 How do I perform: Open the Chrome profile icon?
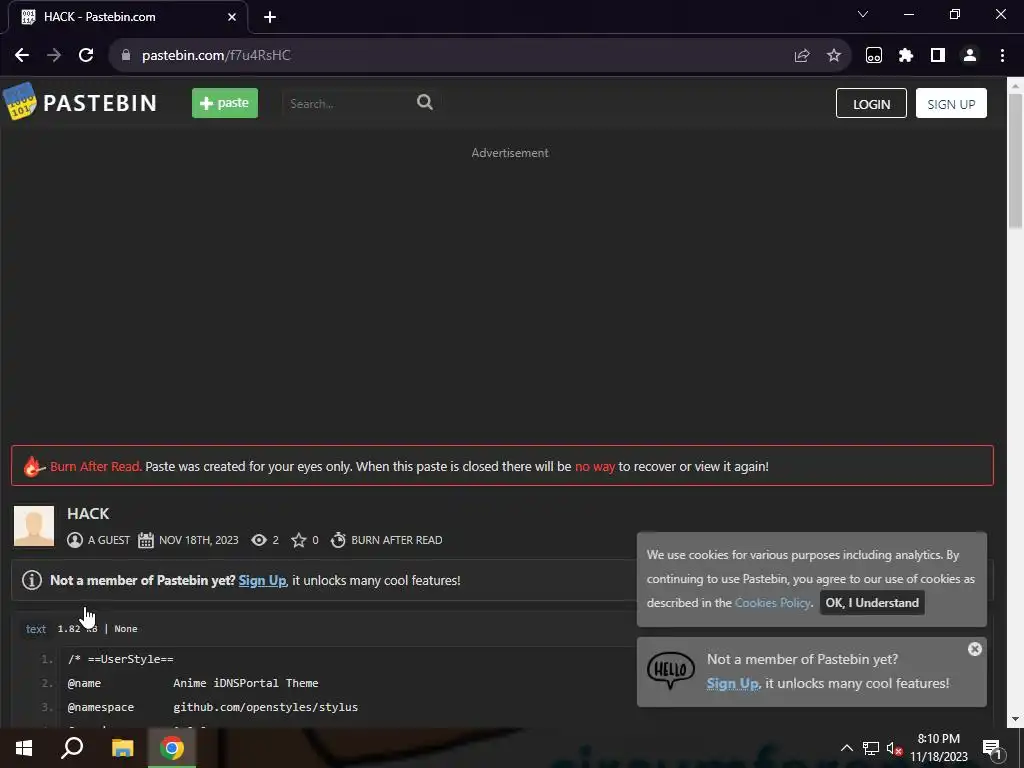(x=970, y=56)
